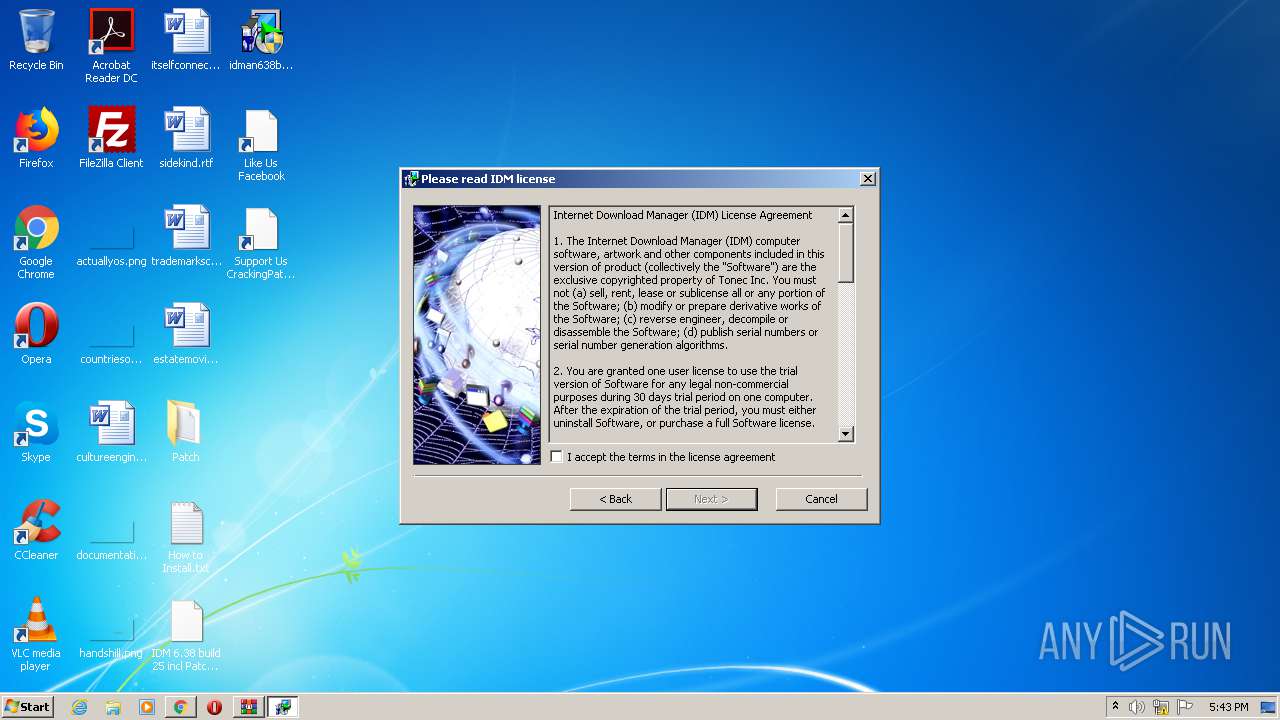Select the idman638b installer icon
This screenshot has width=1280, height=720.
pyautogui.click(x=261, y=41)
